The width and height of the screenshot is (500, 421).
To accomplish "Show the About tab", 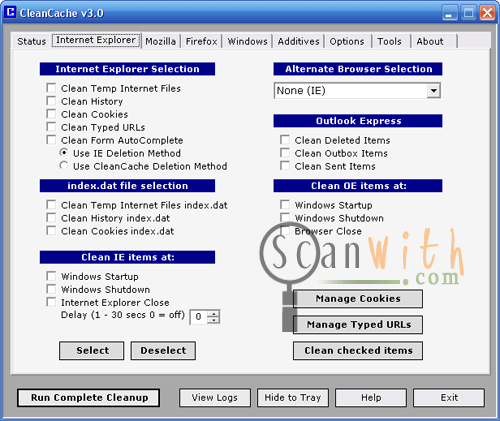I will pyautogui.click(x=430, y=41).
